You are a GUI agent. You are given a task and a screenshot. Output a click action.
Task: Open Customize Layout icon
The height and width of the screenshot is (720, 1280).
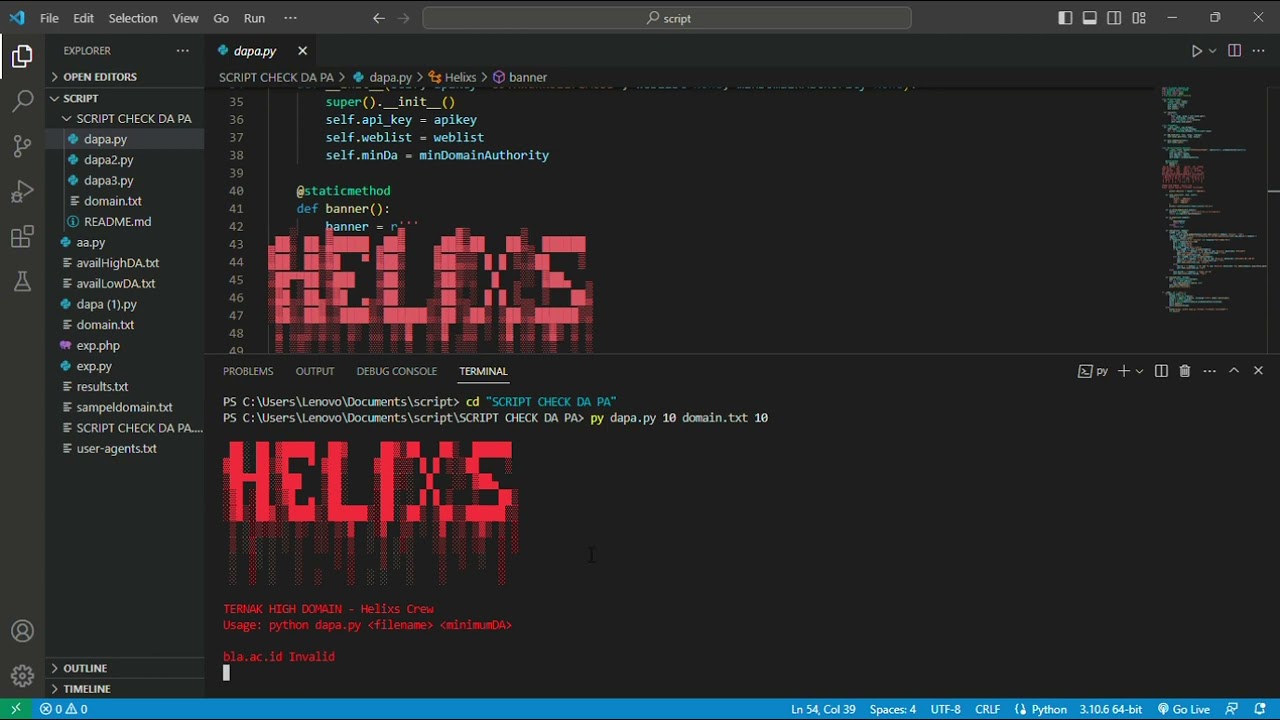point(1139,18)
